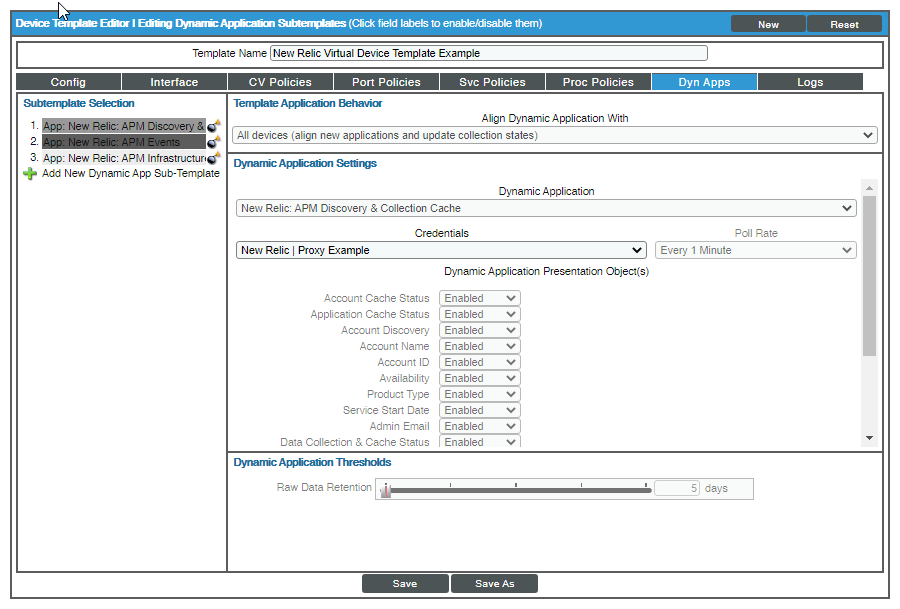This screenshot has width=900, height=609.
Task: Select App: New Relic: APM Infrastructure subtemplate
Action: [123, 158]
